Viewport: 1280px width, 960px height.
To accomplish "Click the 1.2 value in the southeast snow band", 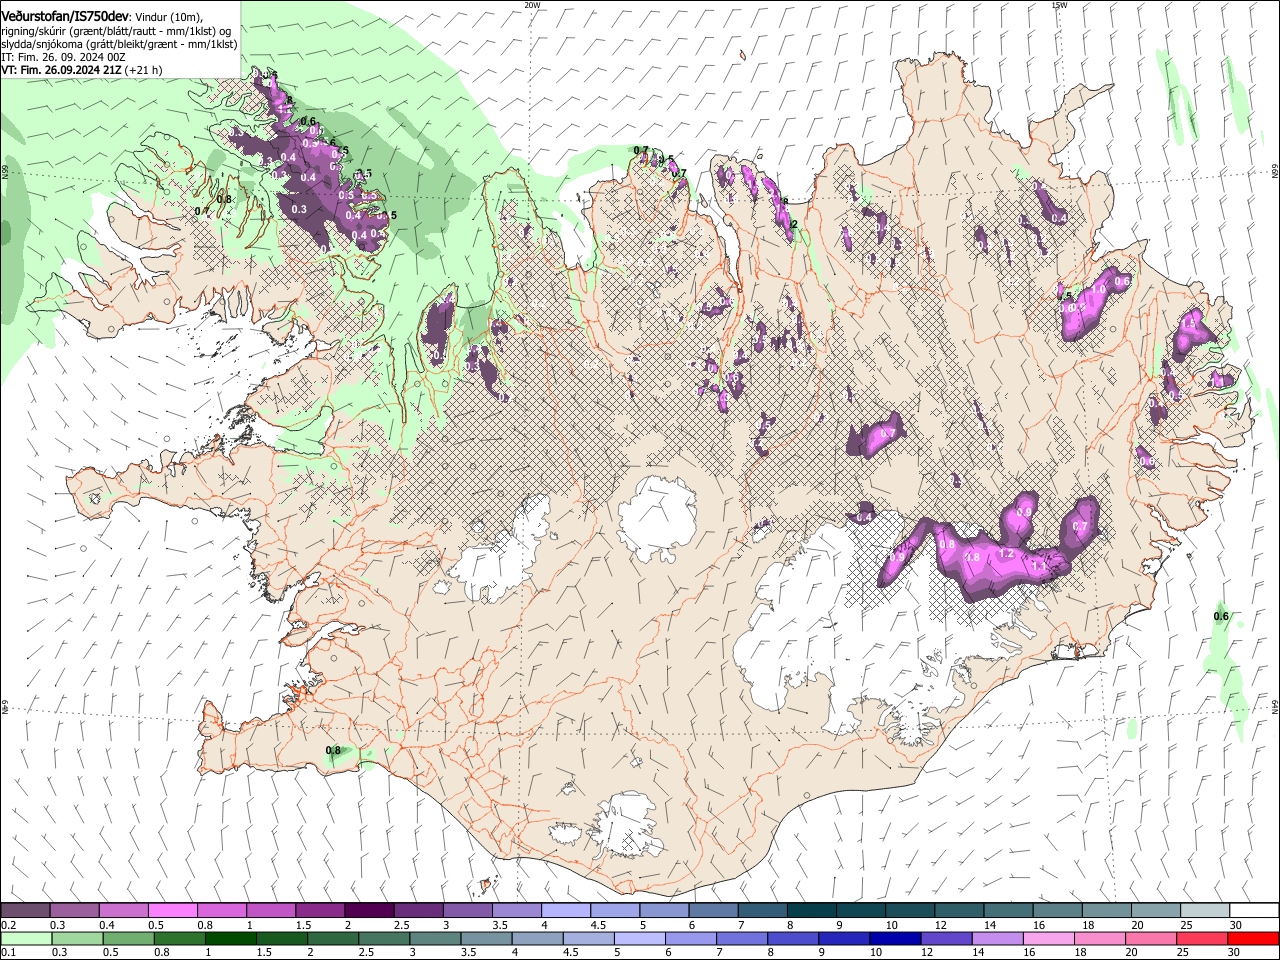I will click(x=1007, y=553).
